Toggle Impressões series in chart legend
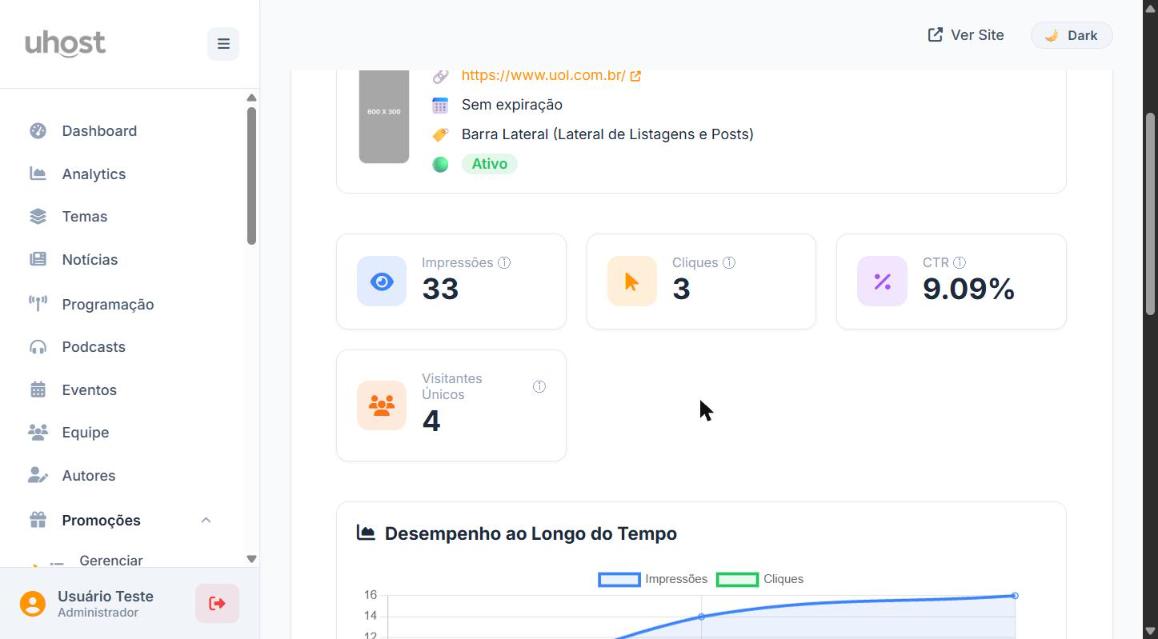Screen dimensions: 1158x639 653,579
